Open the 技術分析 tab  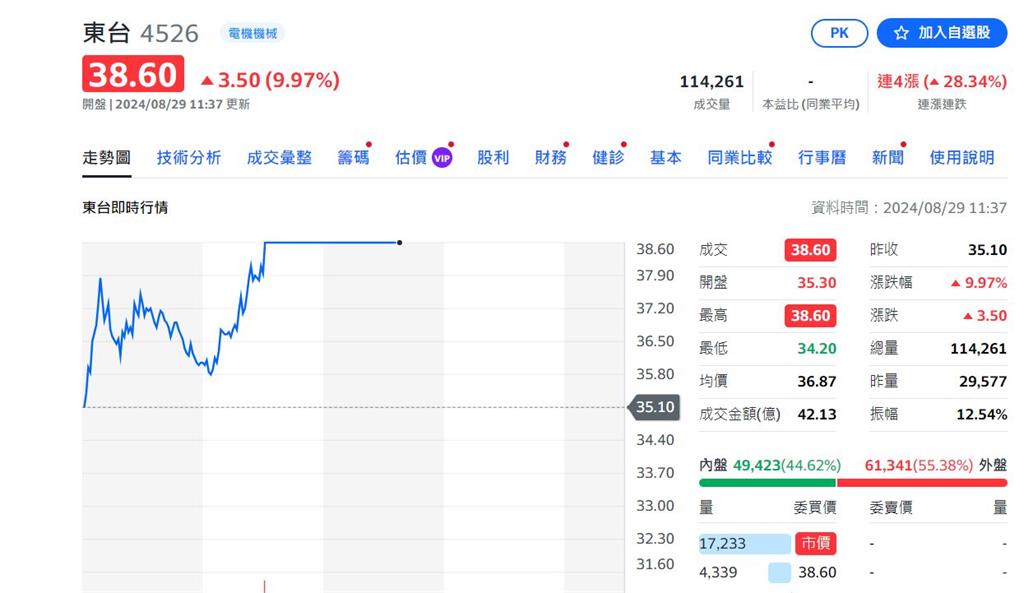(x=188, y=157)
